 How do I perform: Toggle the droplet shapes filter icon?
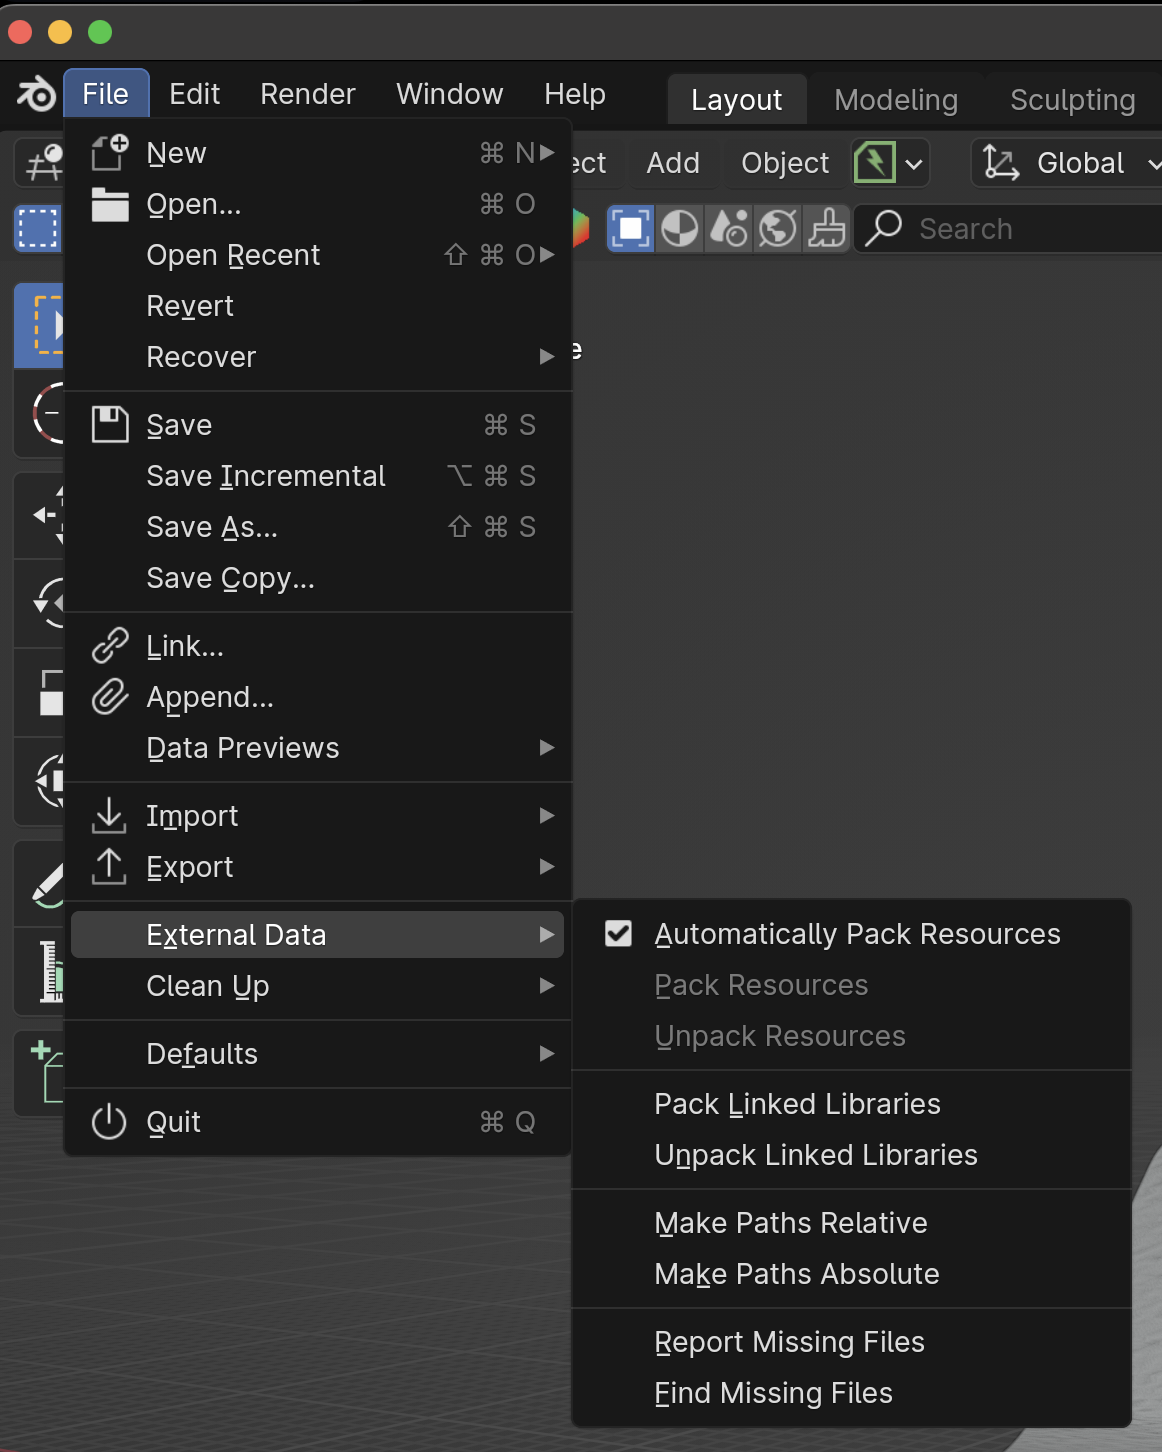coord(729,229)
